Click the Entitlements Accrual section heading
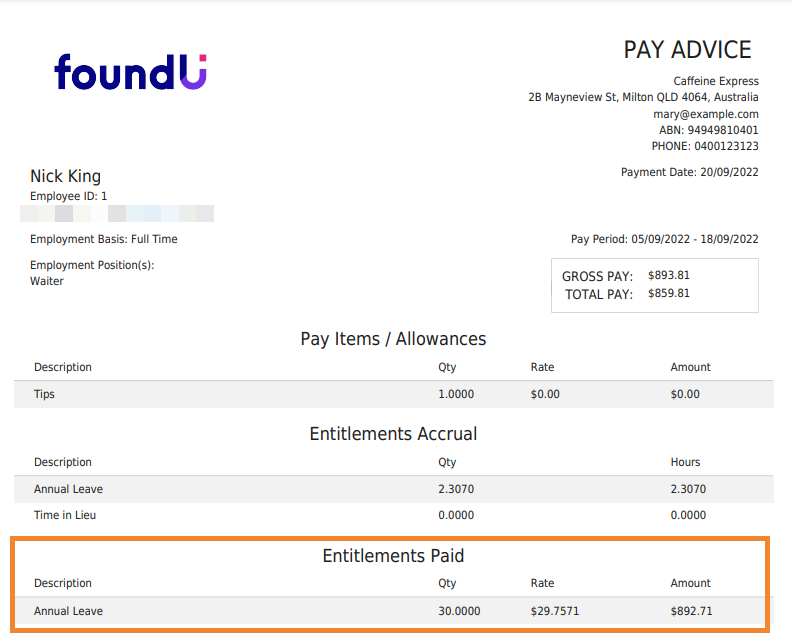 (393, 434)
